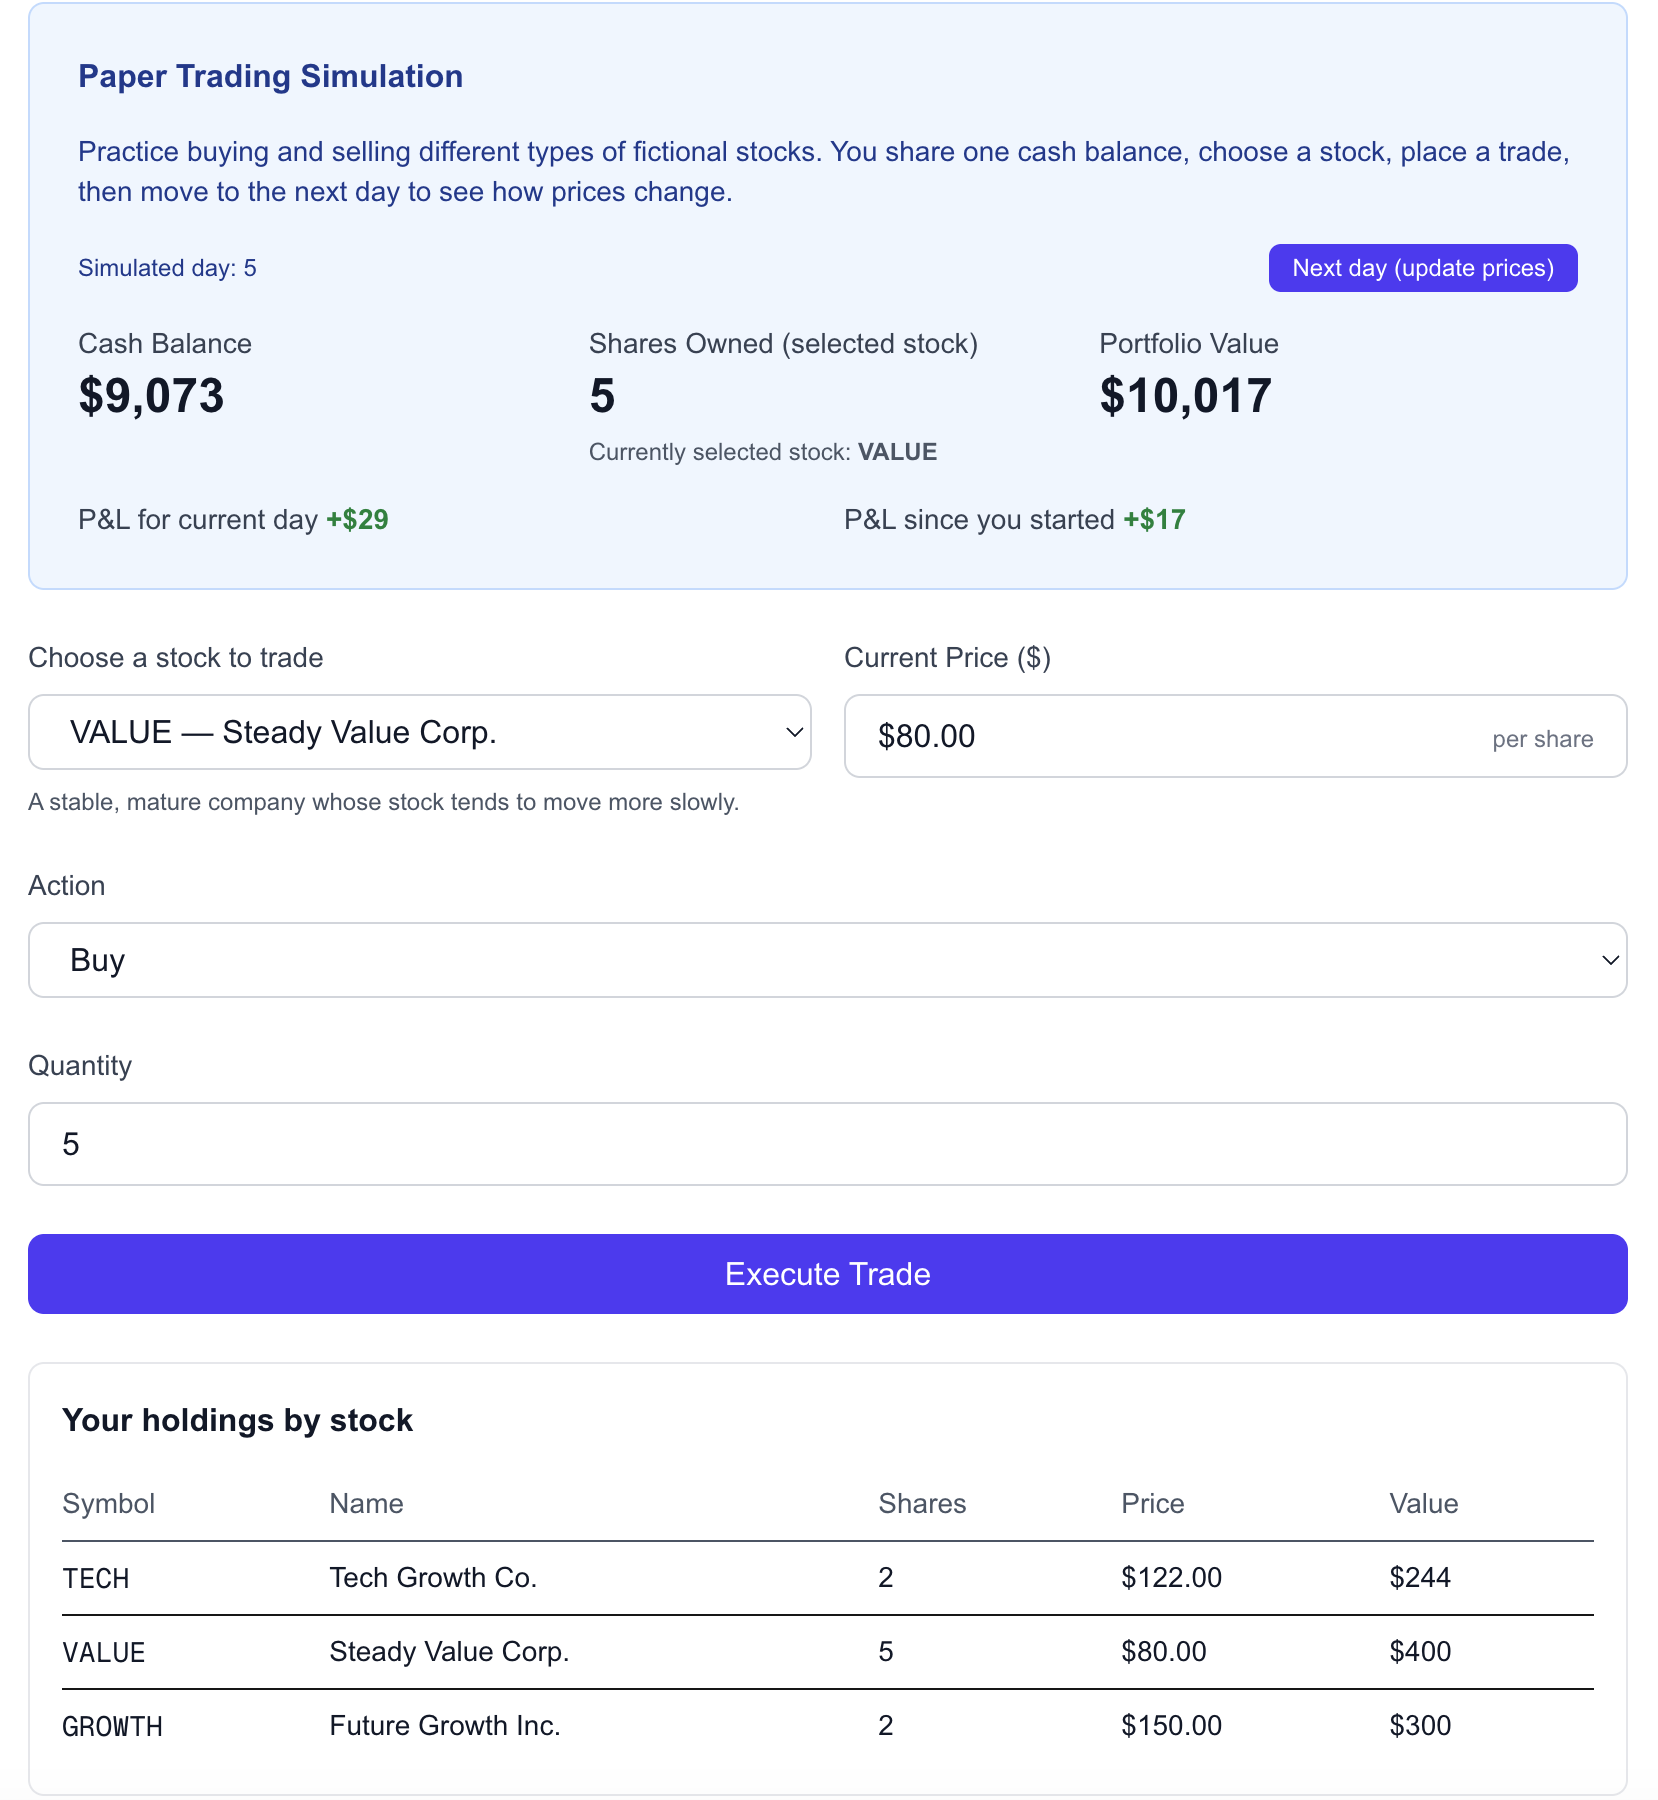Click the Symbol column header
Image resolution: width=1658 pixels, height=1800 pixels.
pyautogui.click(x=109, y=1503)
